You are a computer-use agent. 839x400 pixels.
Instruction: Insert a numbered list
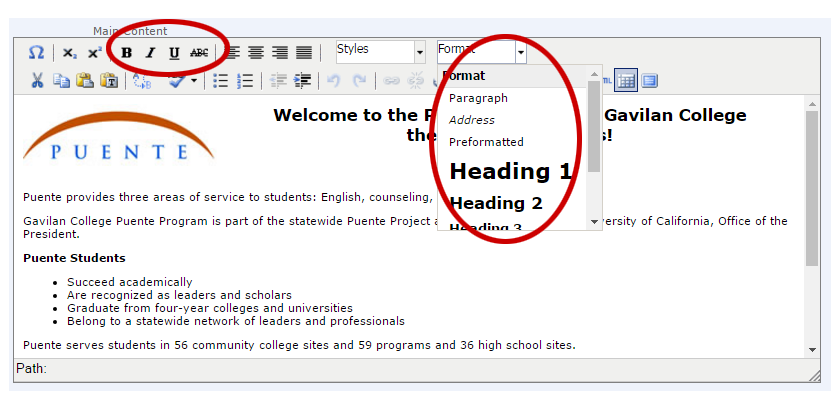(x=245, y=81)
